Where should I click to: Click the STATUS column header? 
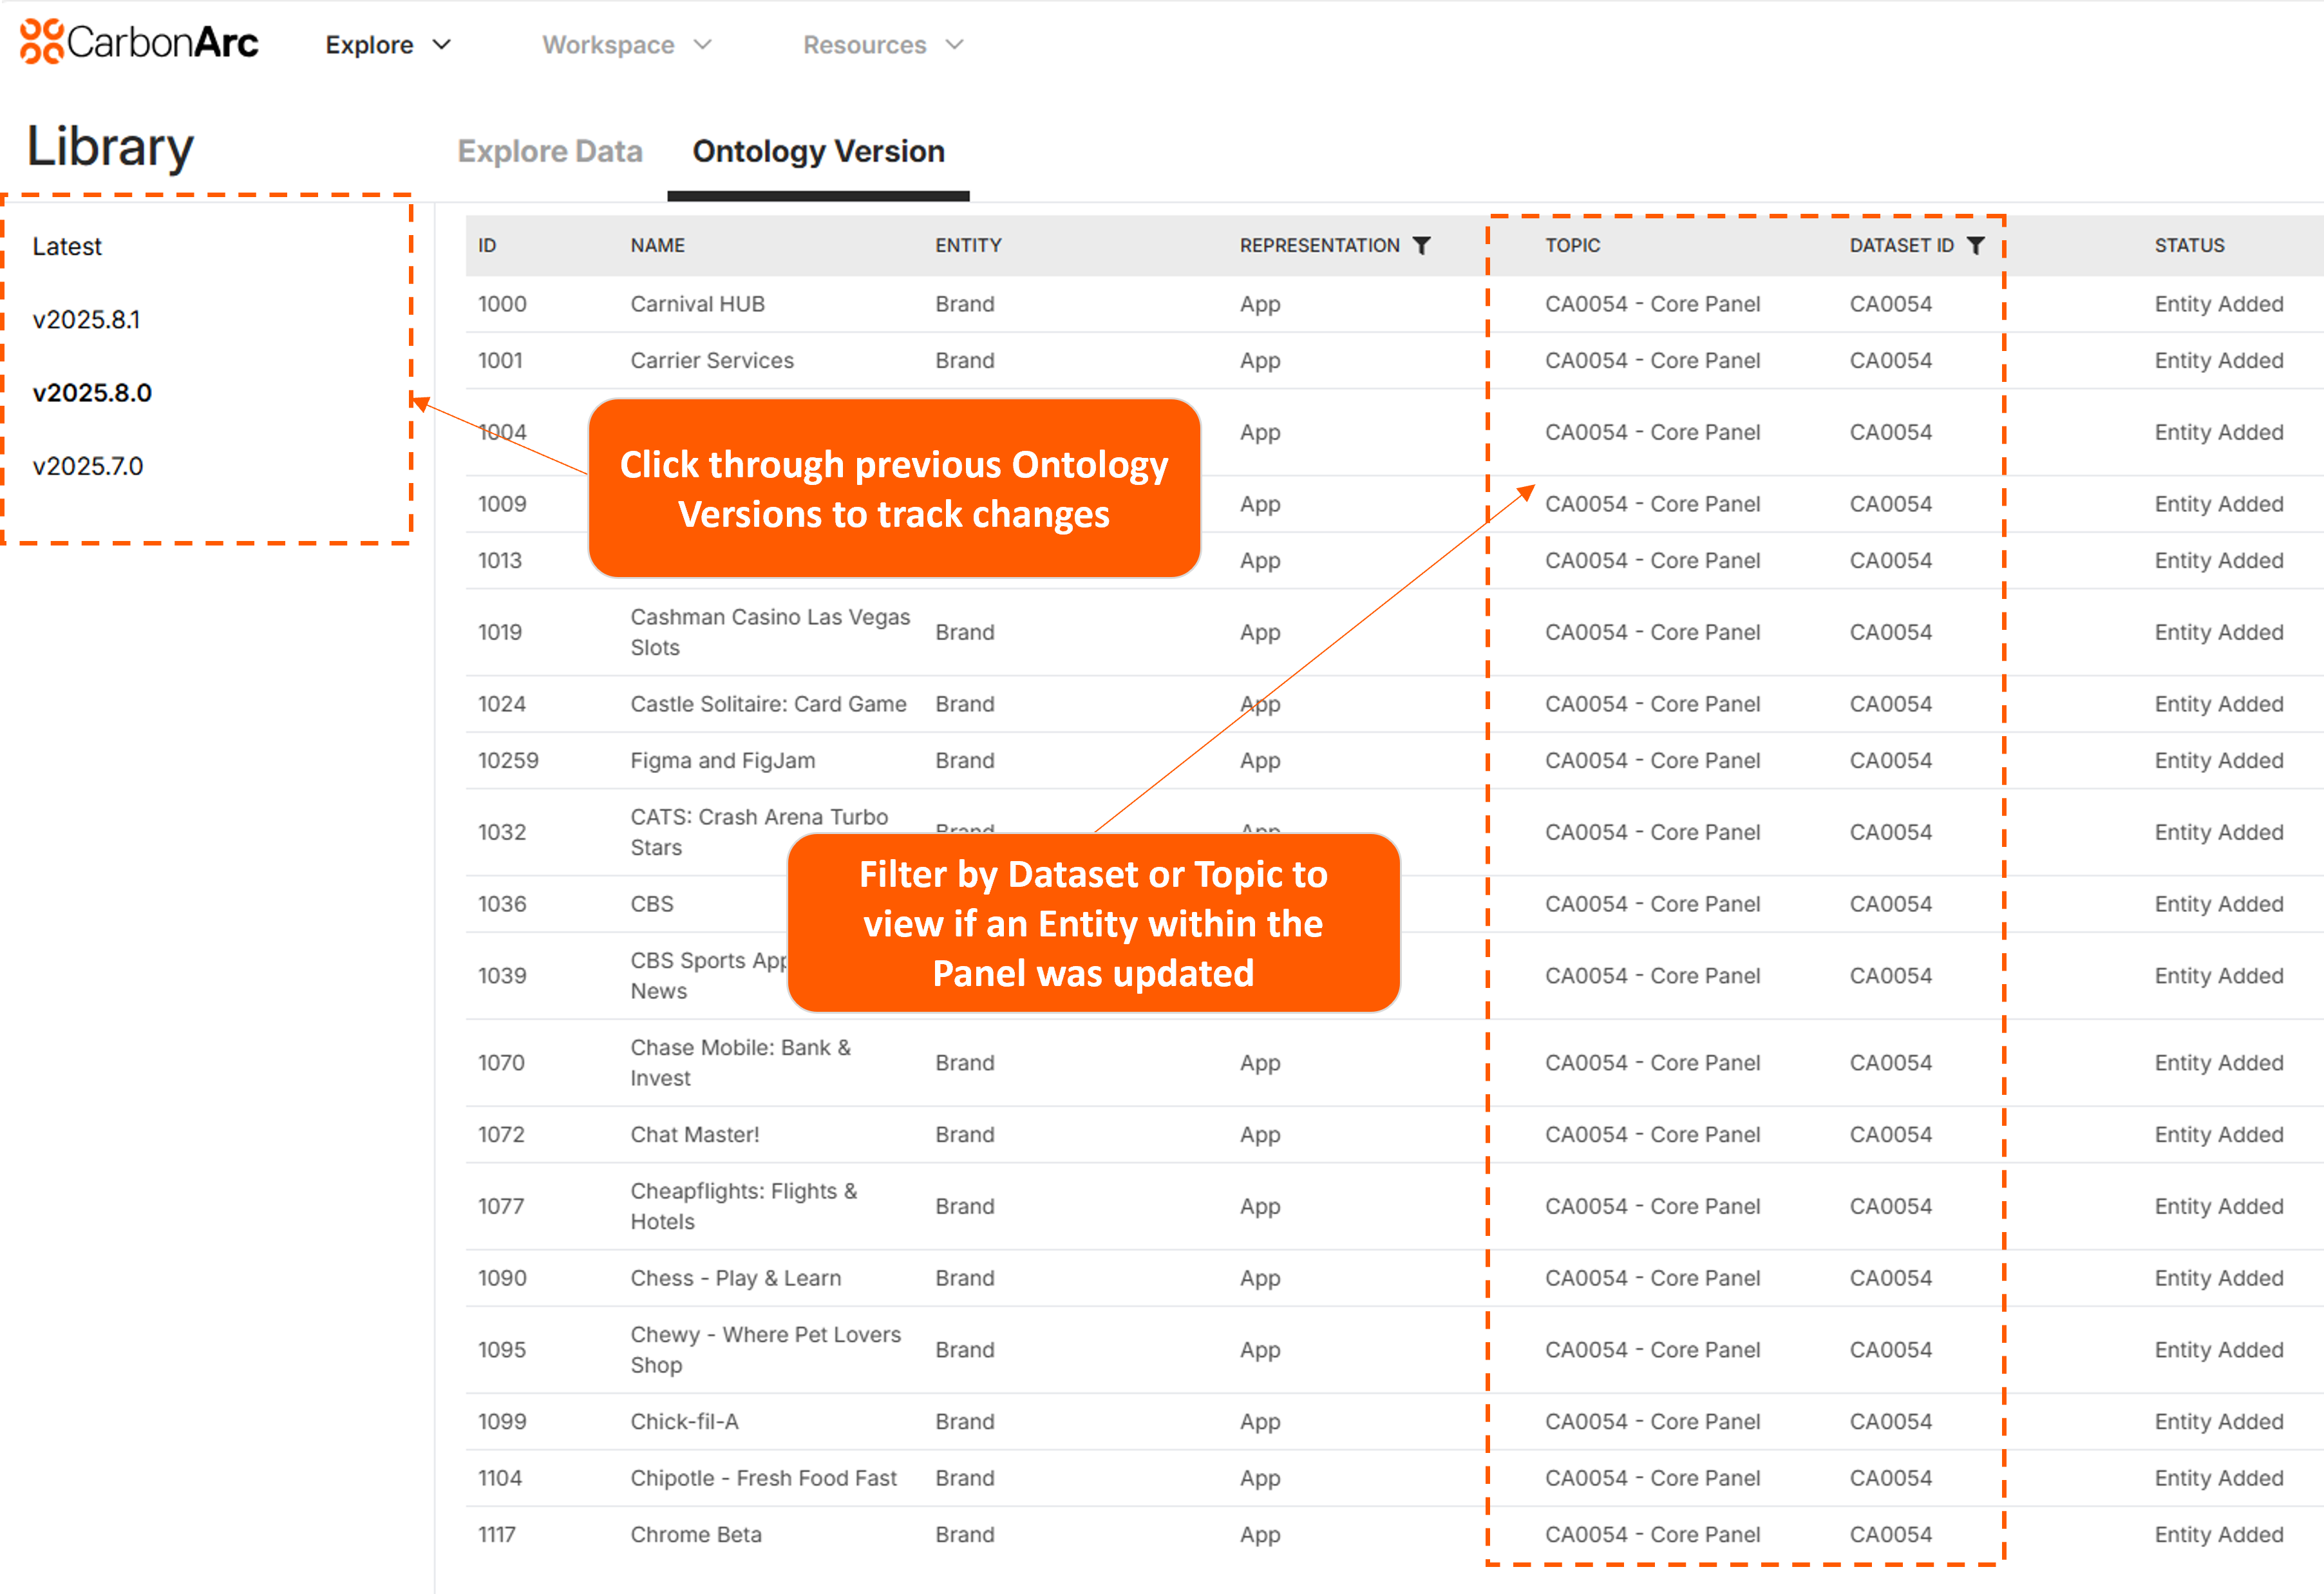tap(2189, 246)
